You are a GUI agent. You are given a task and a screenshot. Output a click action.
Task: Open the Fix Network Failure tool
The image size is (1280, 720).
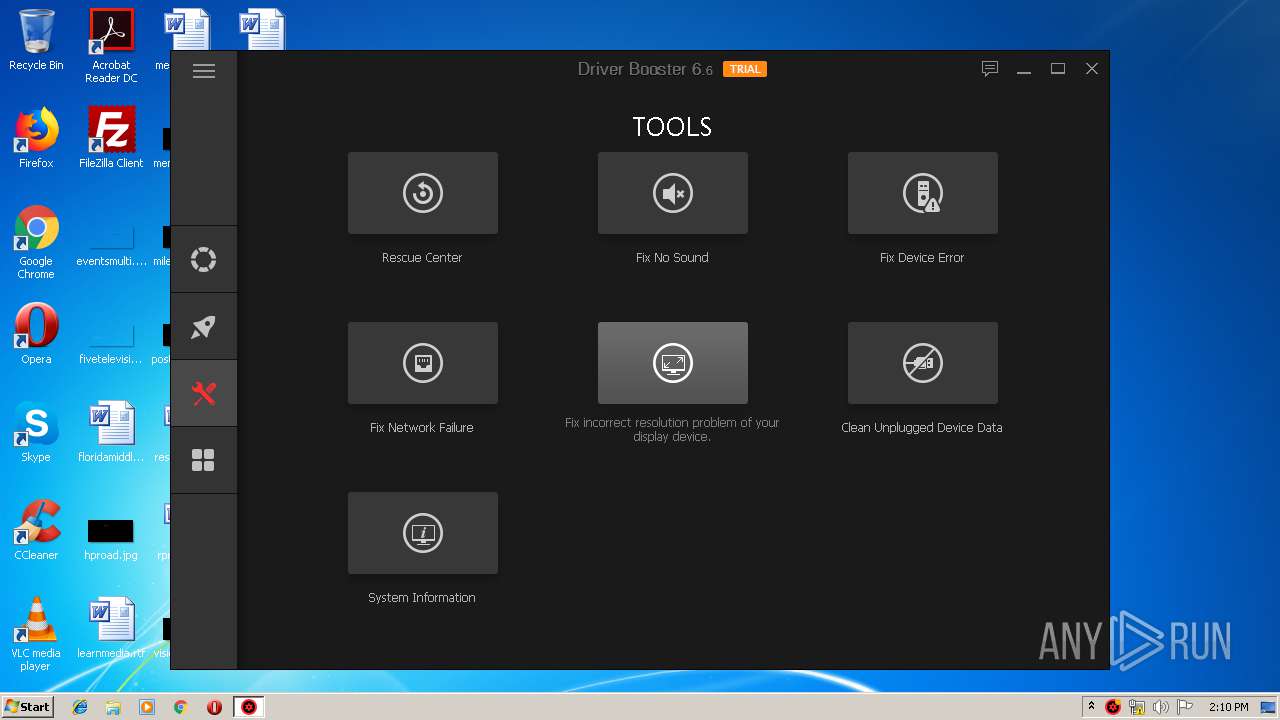423,363
